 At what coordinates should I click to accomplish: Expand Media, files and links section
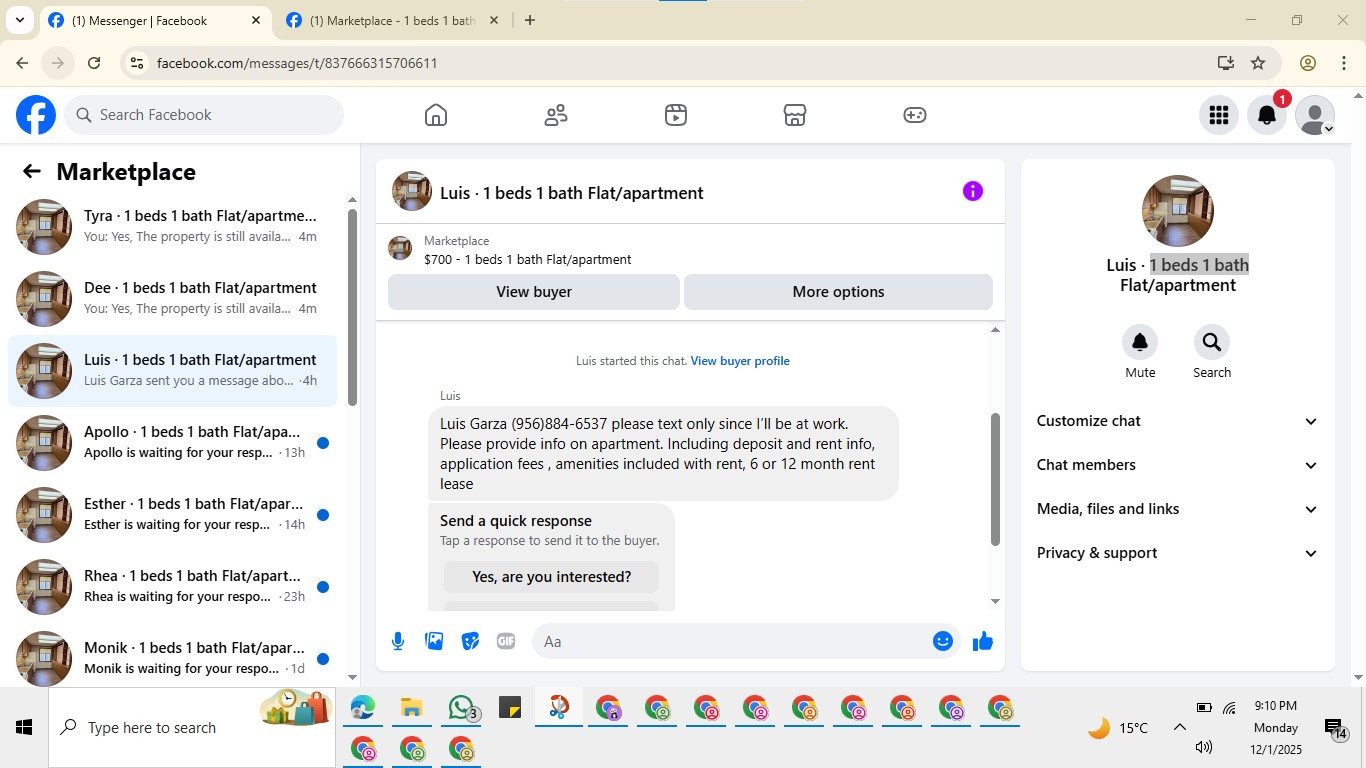click(x=1178, y=509)
